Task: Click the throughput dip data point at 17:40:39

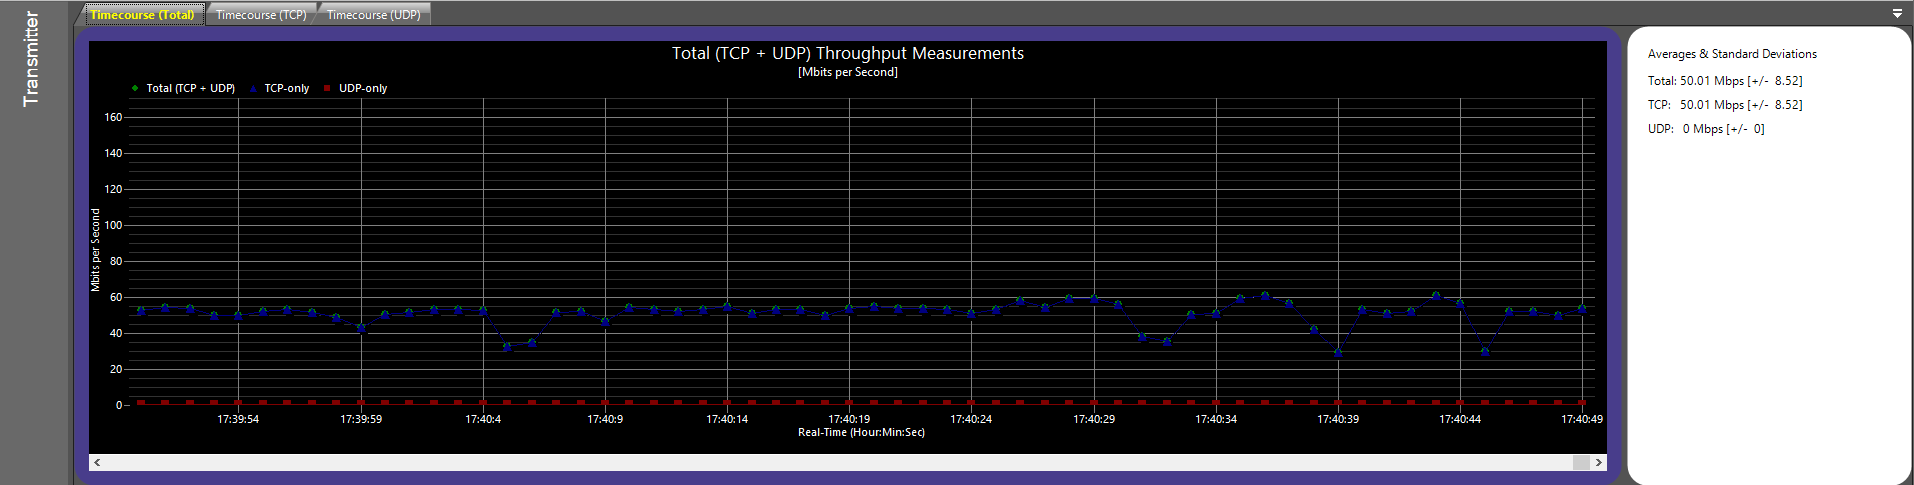Action: tap(1338, 352)
